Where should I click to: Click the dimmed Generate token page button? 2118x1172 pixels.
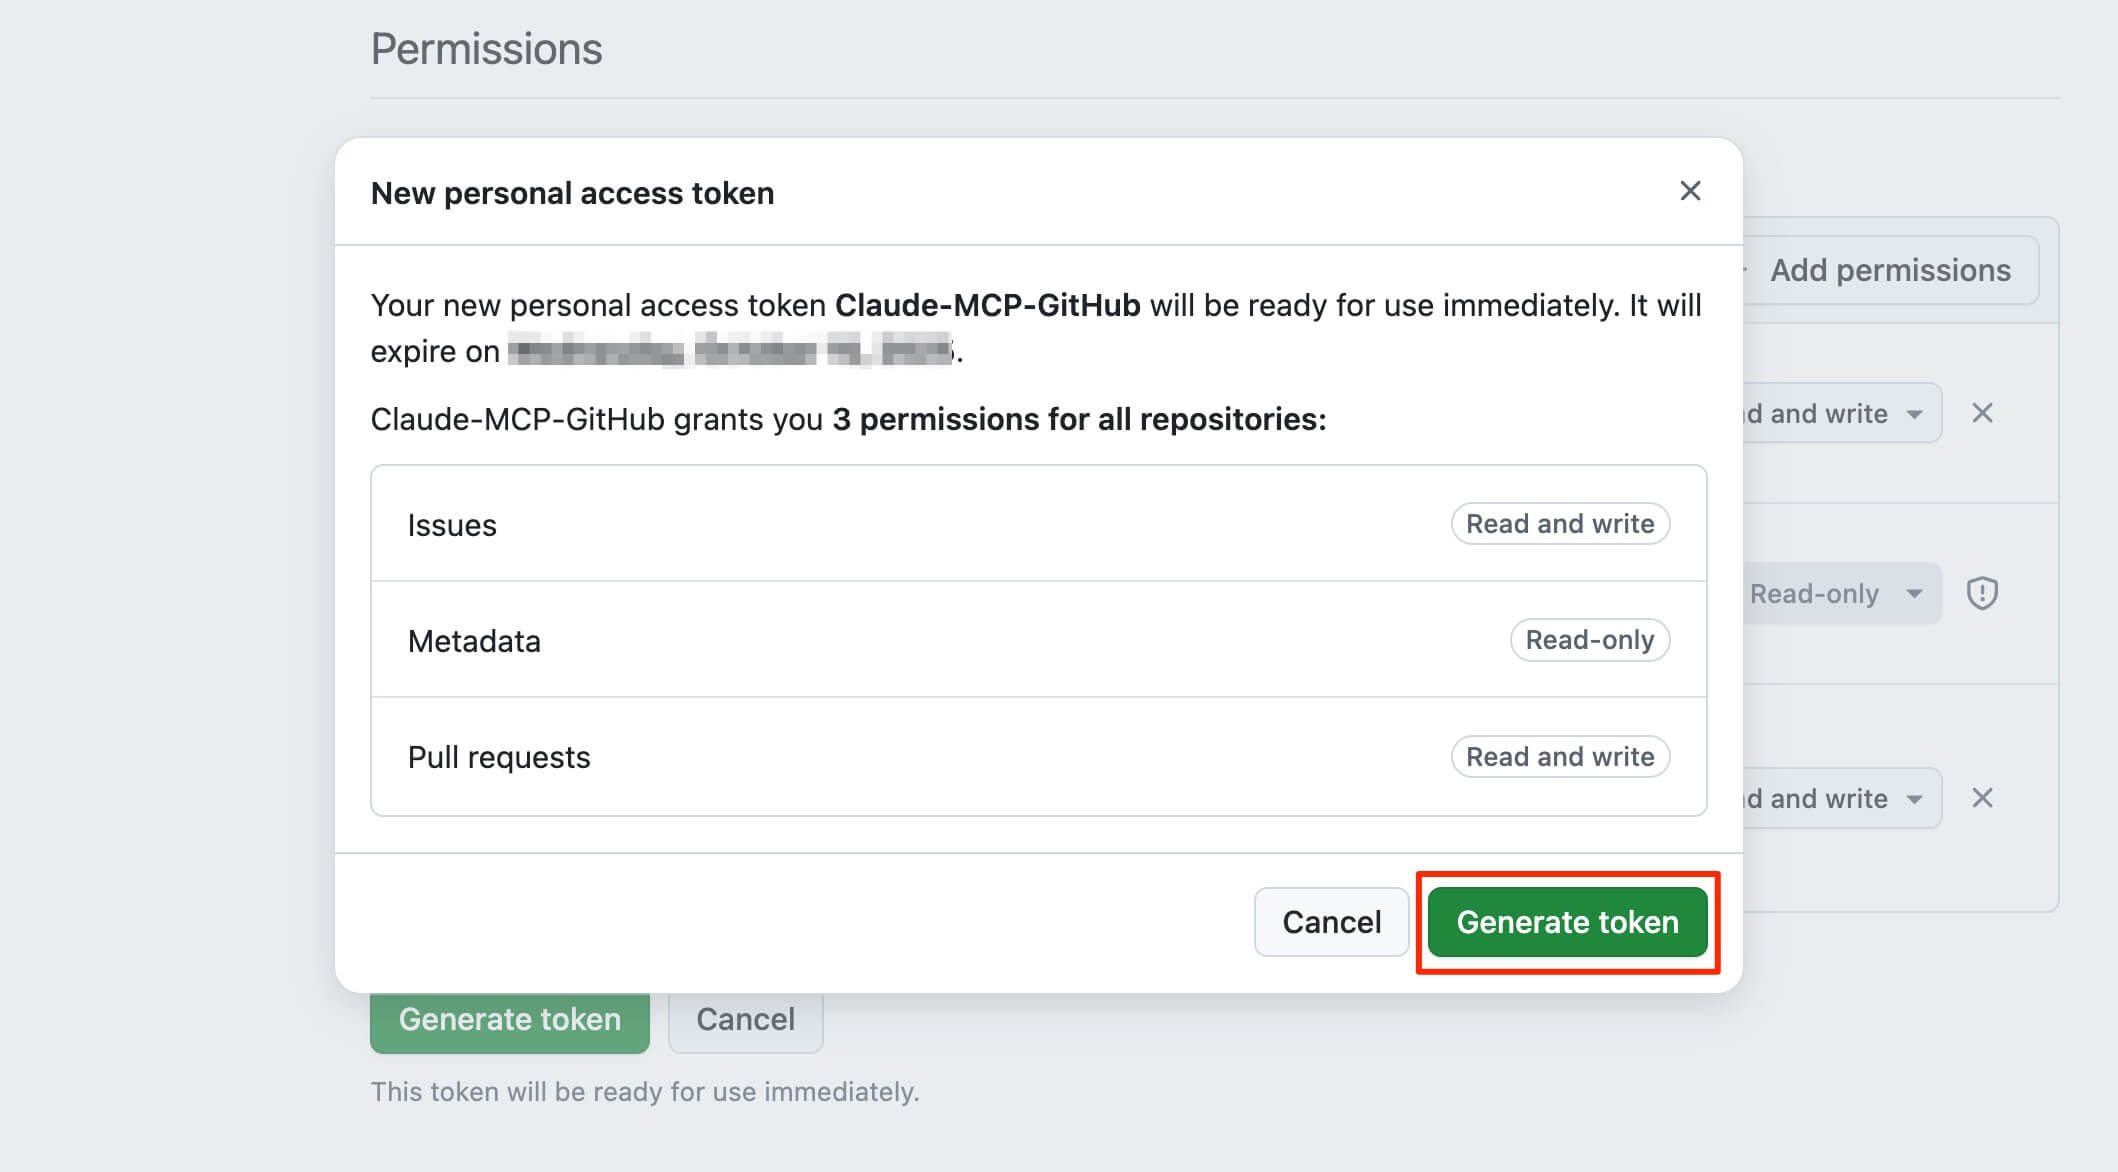(x=509, y=1020)
